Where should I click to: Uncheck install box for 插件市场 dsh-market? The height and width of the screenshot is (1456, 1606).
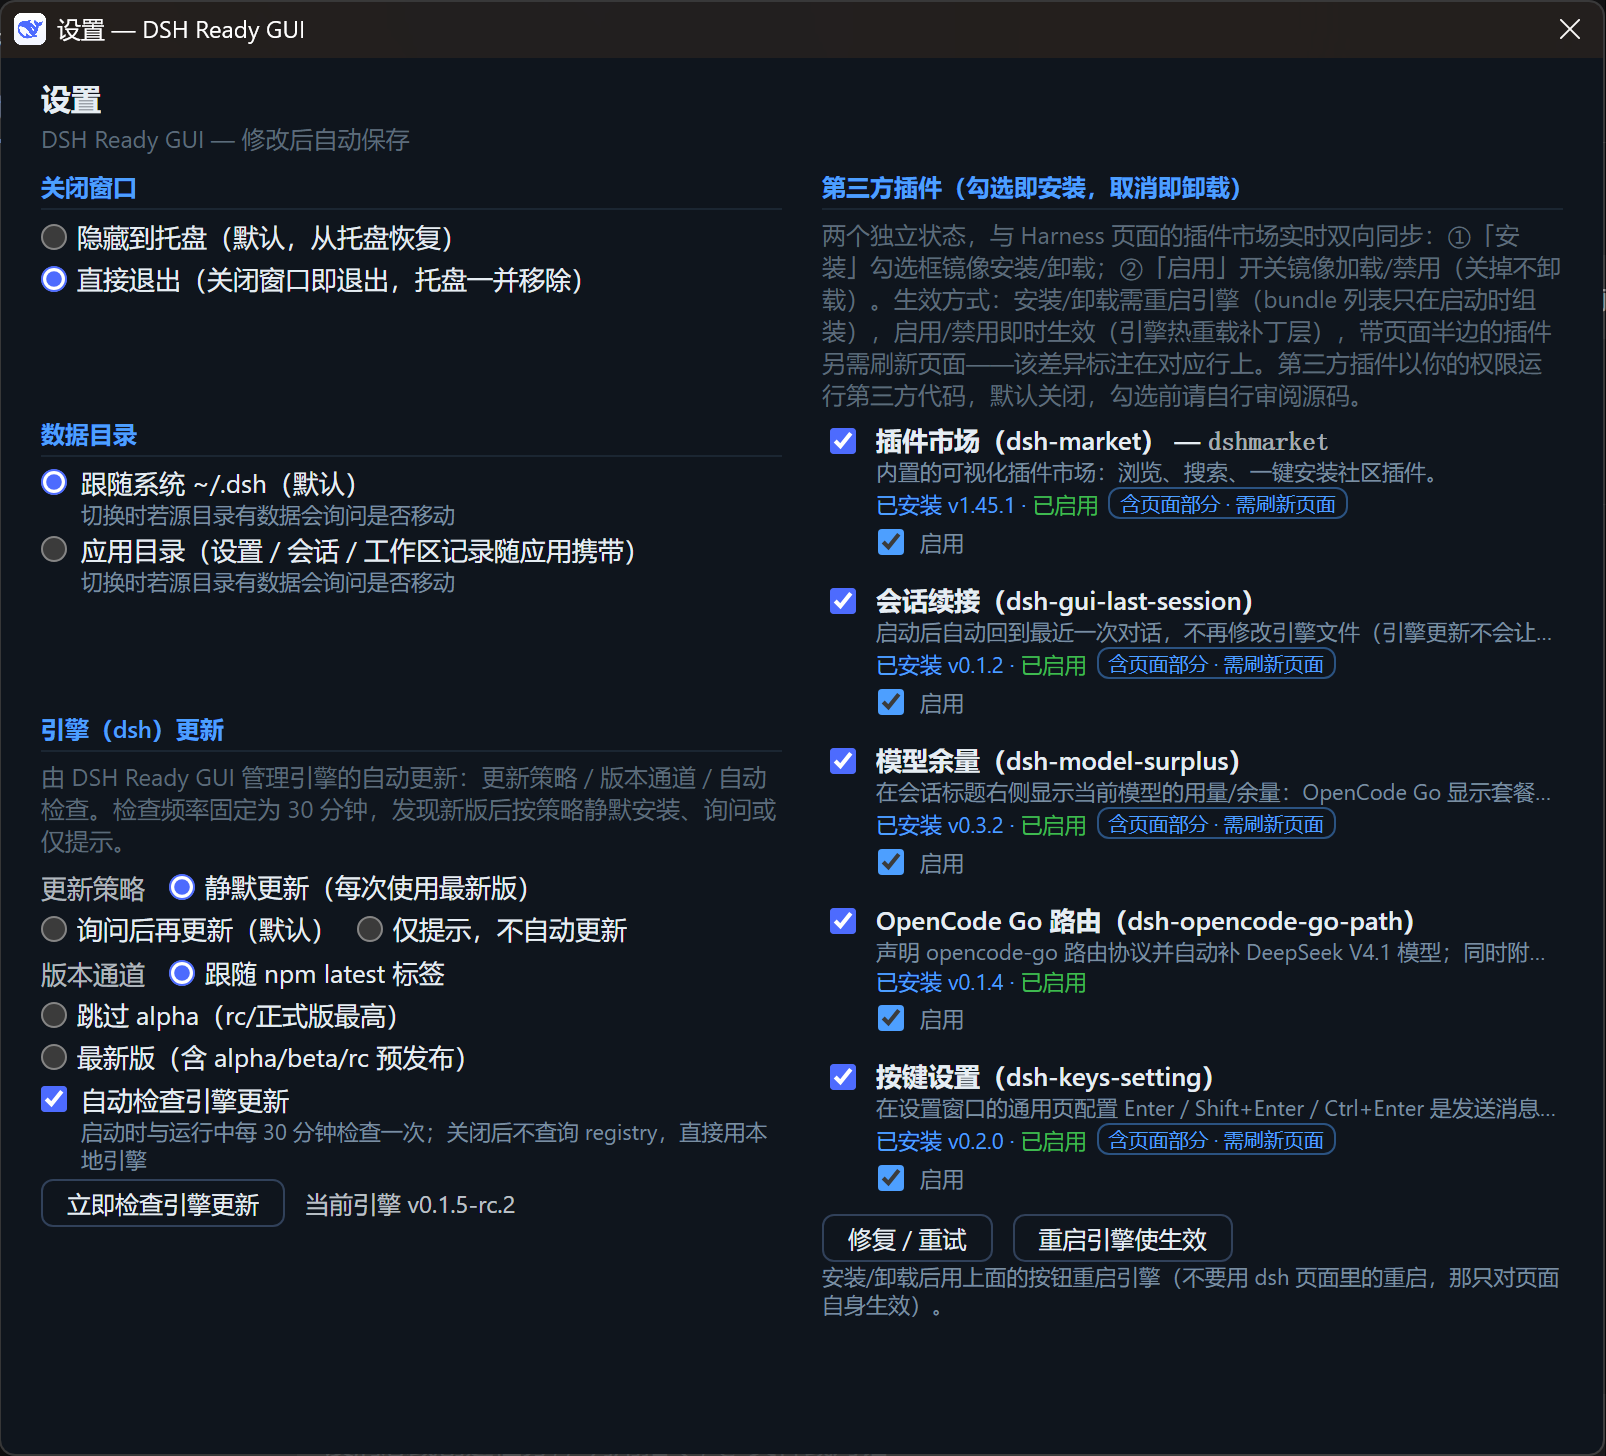click(x=843, y=441)
